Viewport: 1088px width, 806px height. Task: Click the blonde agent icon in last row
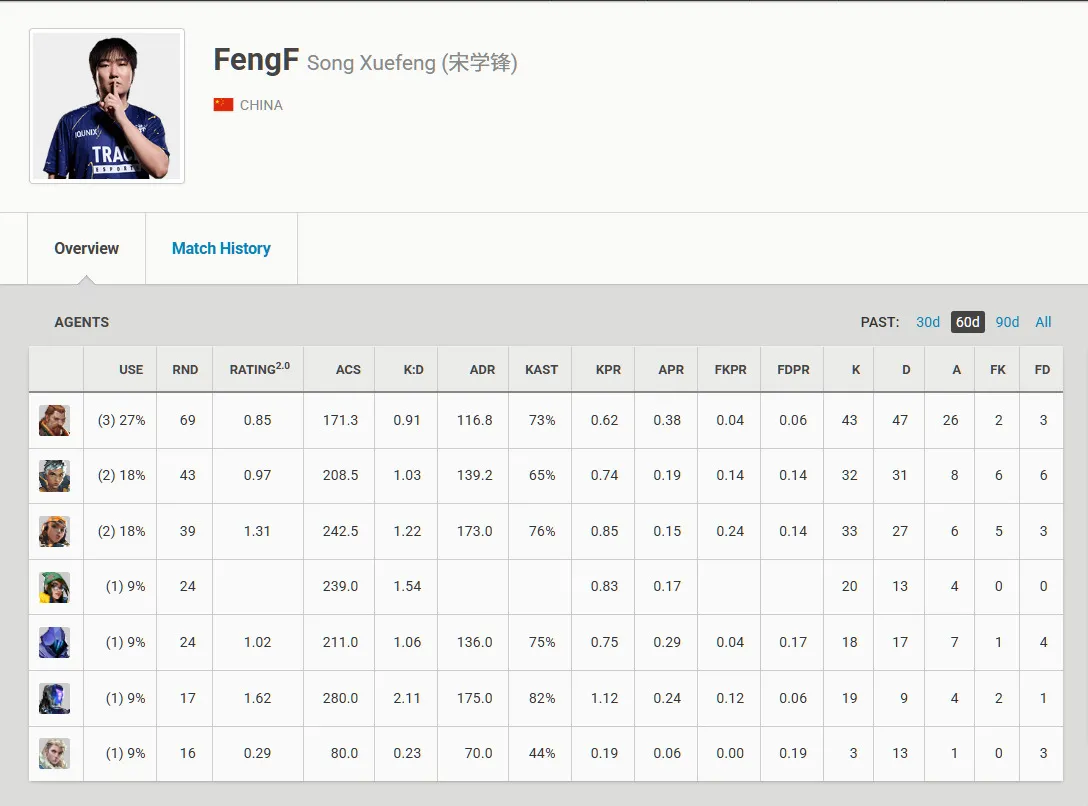[x=54, y=753]
